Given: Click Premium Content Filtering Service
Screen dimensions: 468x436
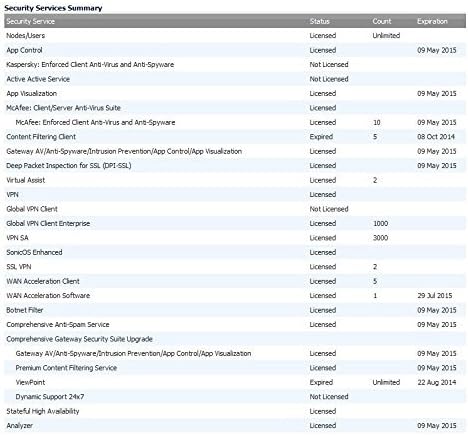Looking at the screenshot, I should point(66,368).
